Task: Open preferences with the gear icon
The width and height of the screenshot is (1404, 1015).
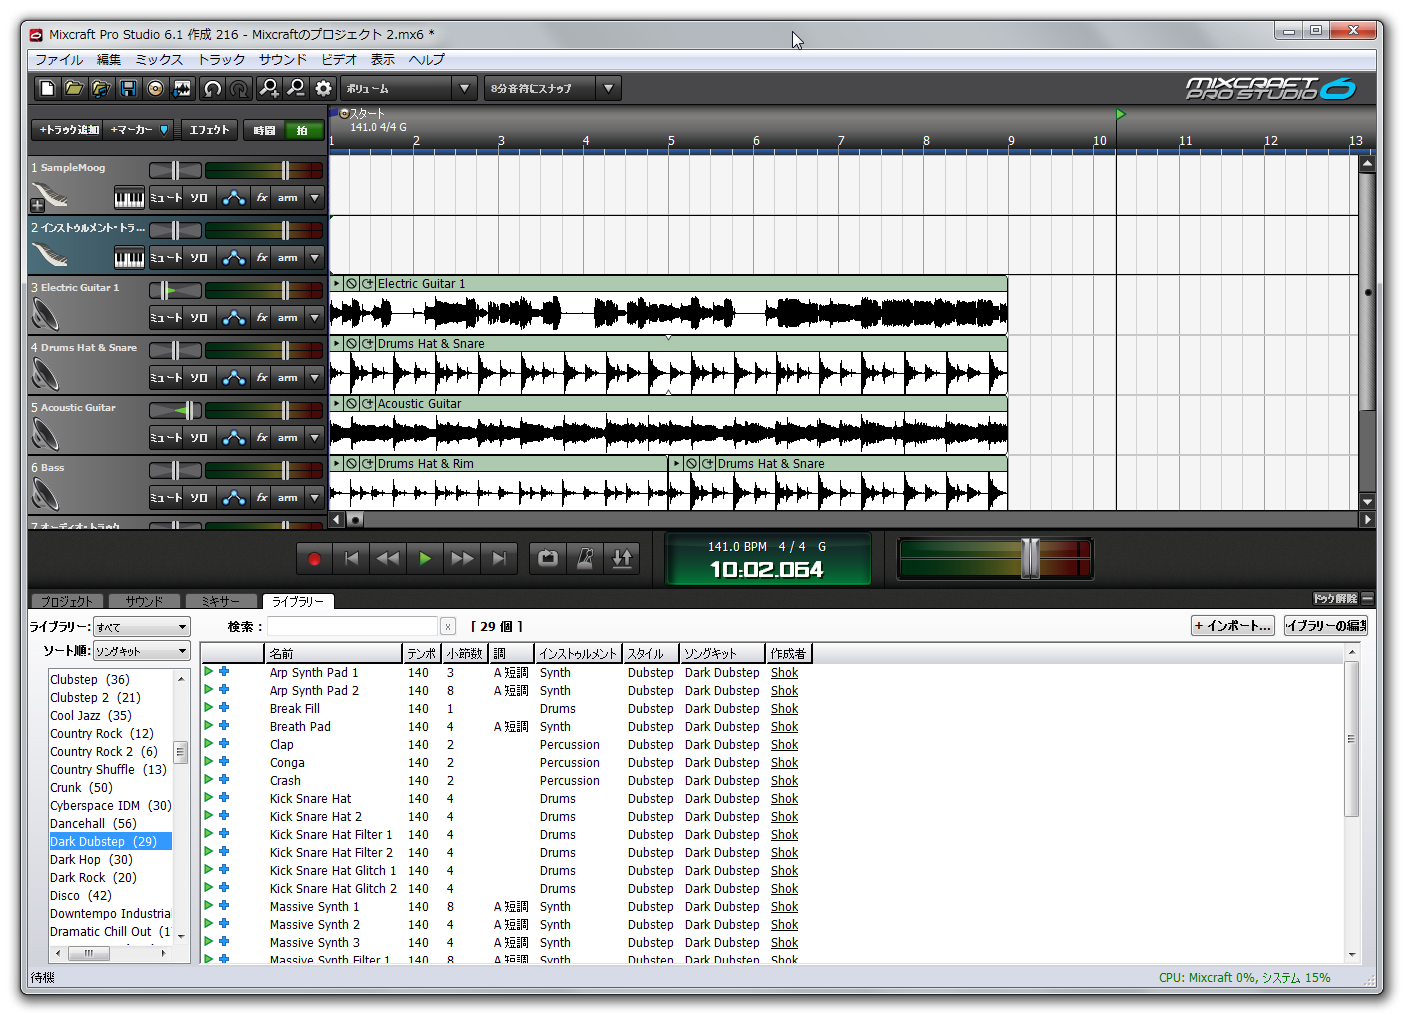Action: coord(323,88)
